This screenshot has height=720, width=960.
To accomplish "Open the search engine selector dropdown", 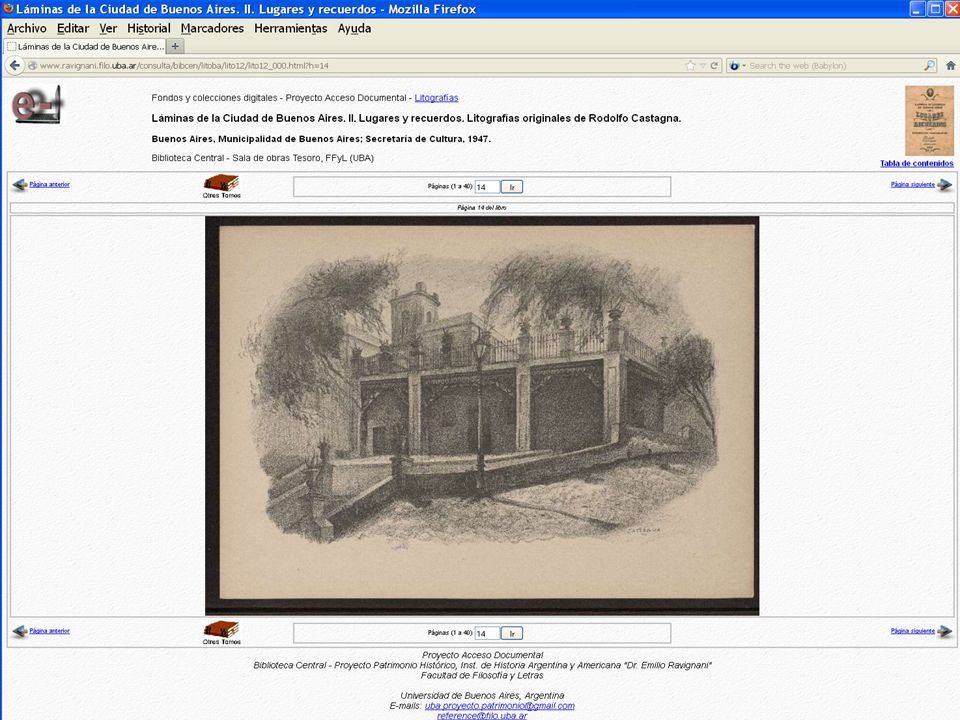I will point(737,66).
